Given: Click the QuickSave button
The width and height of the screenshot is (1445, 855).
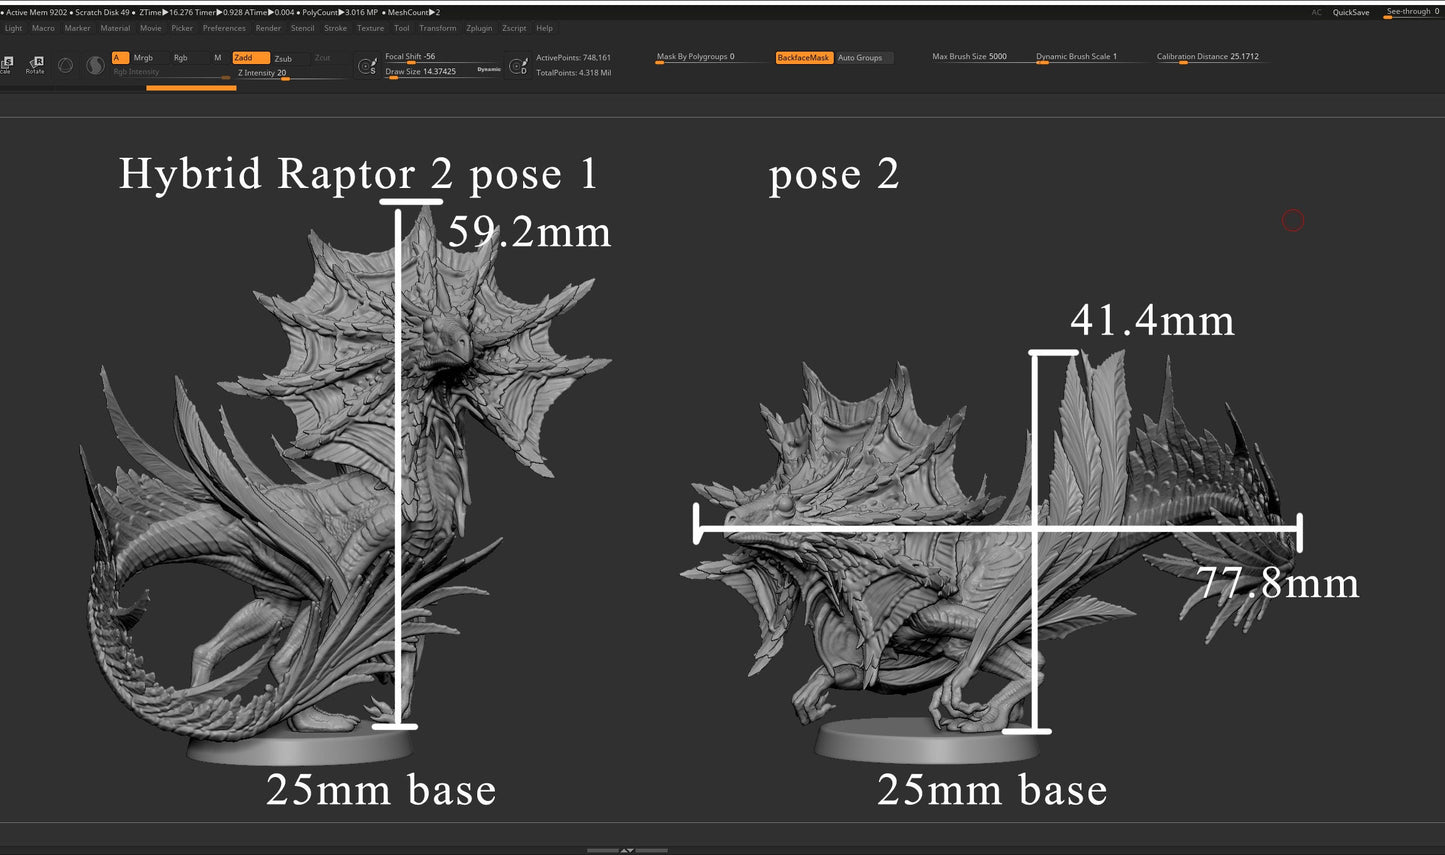Looking at the screenshot, I should click(1351, 12).
